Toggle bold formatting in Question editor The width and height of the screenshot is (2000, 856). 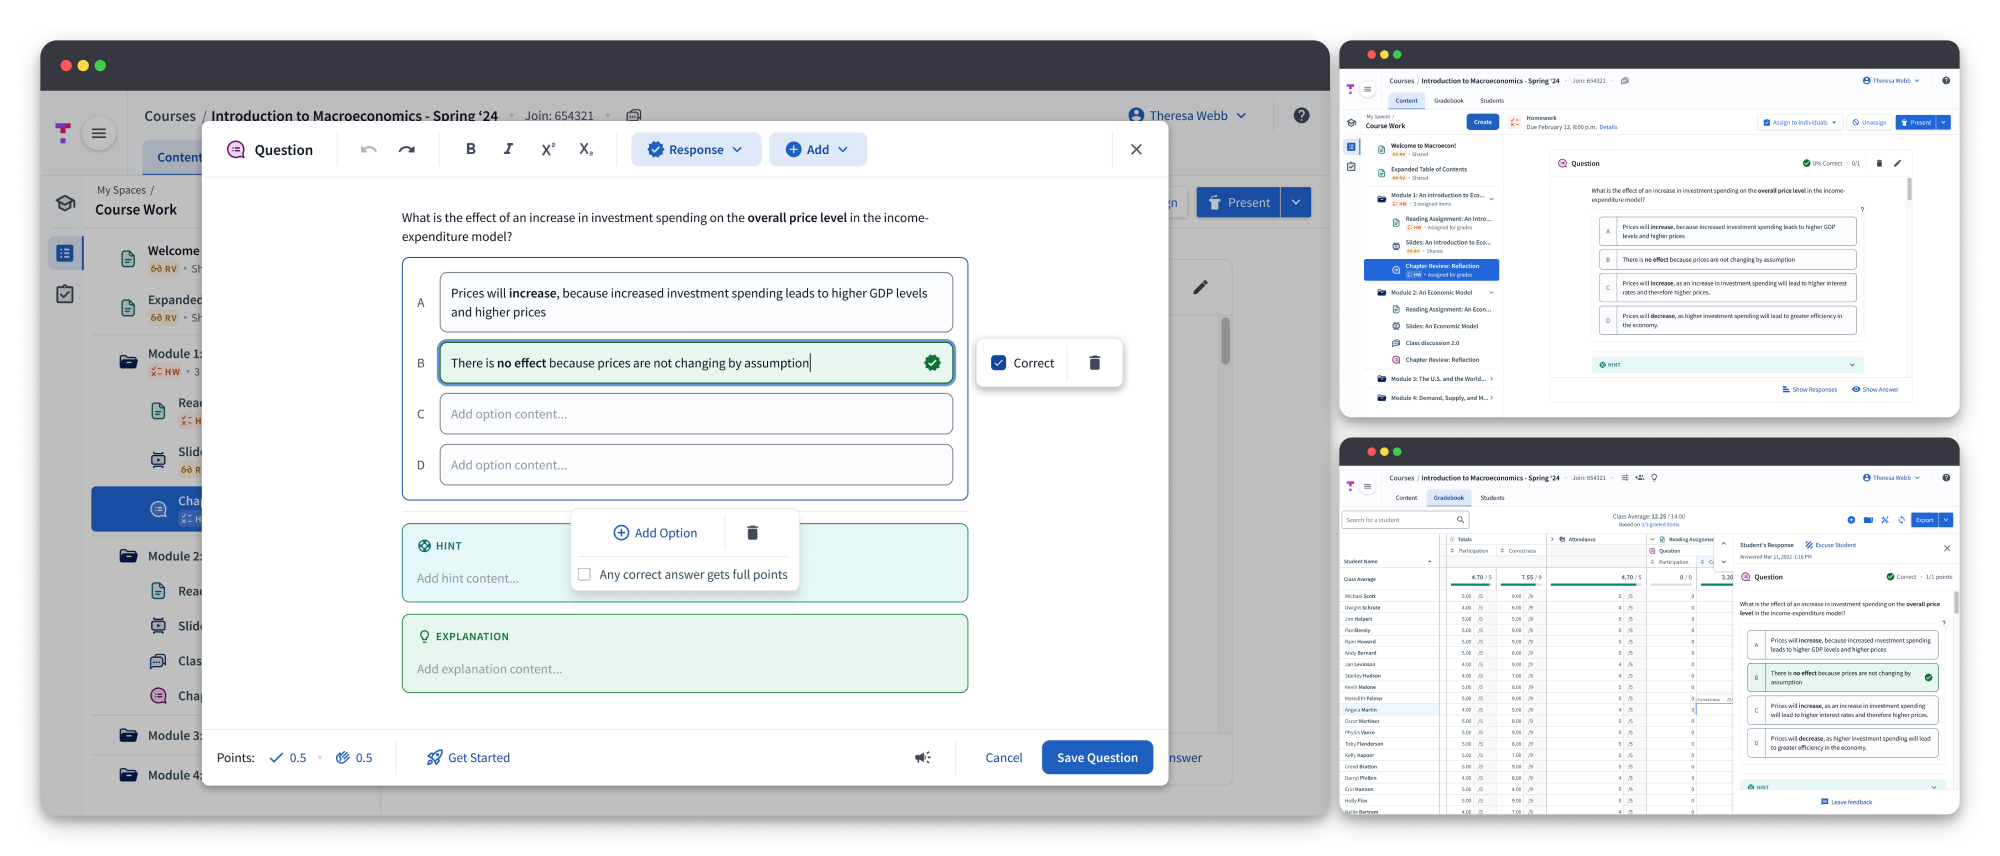tap(470, 149)
